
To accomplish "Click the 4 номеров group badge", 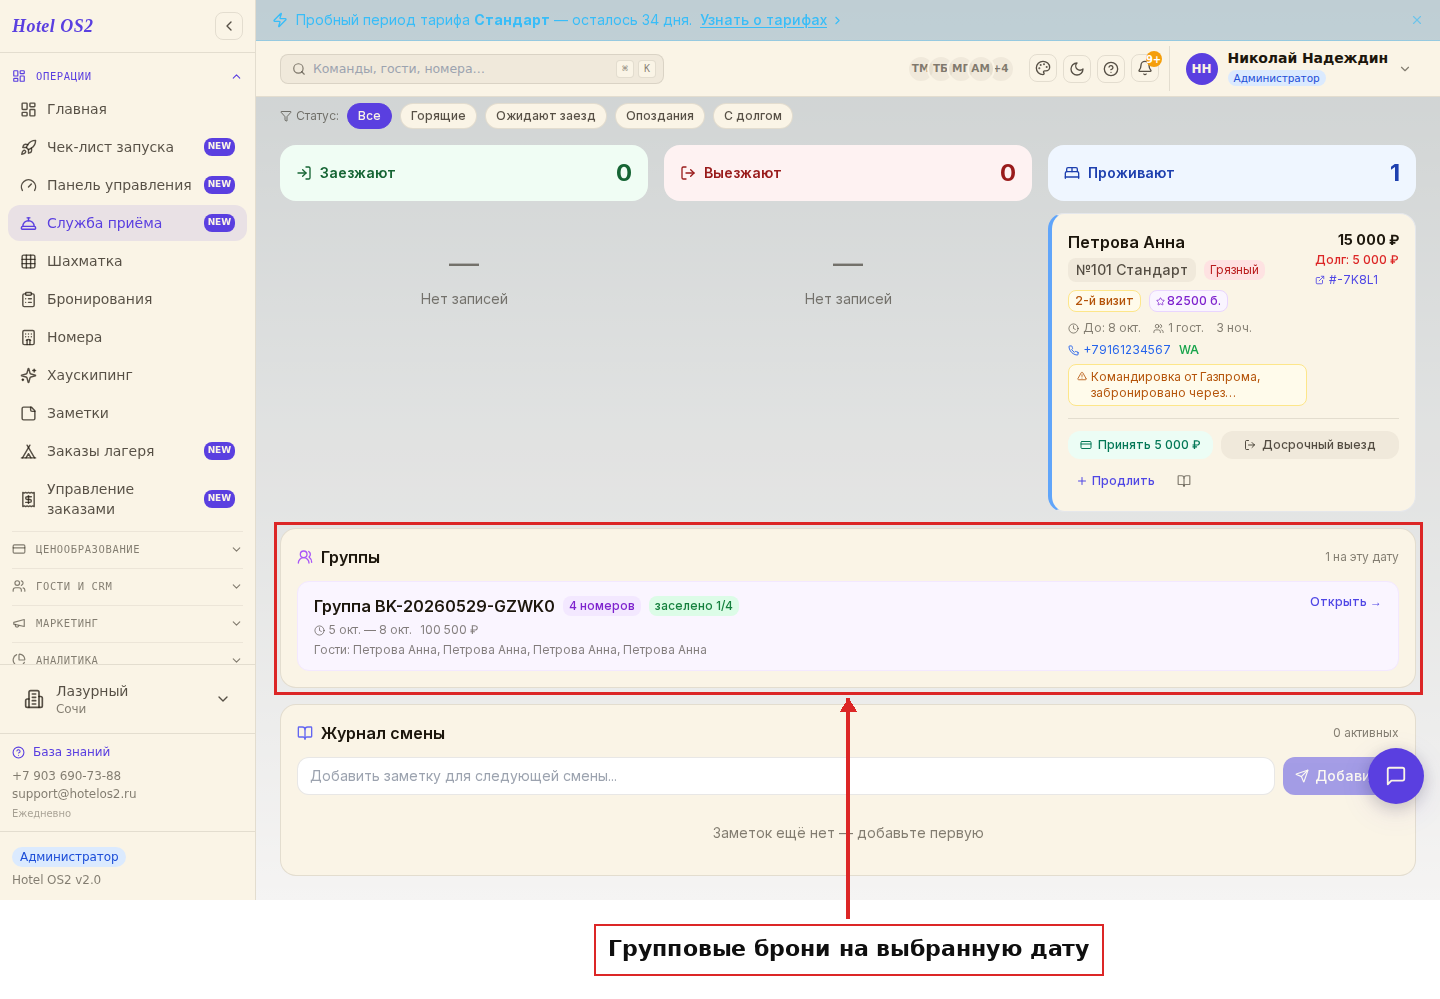I will click(602, 606).
